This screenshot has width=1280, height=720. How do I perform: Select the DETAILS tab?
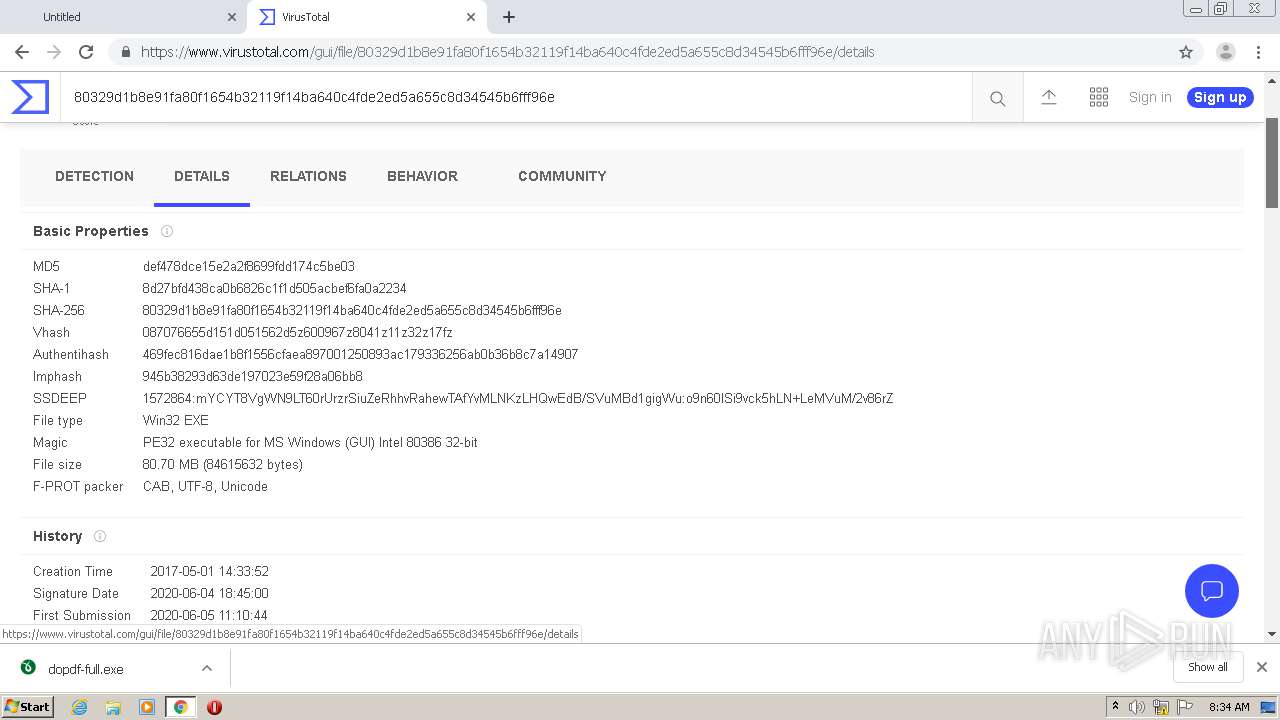click(x=202, y=176)
